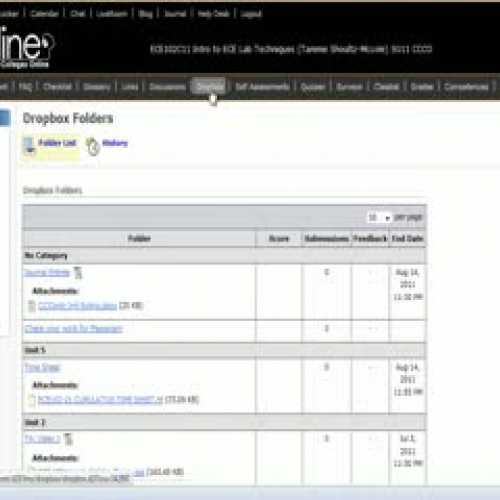Open the Time Sheet folder link

click(42, 367)
